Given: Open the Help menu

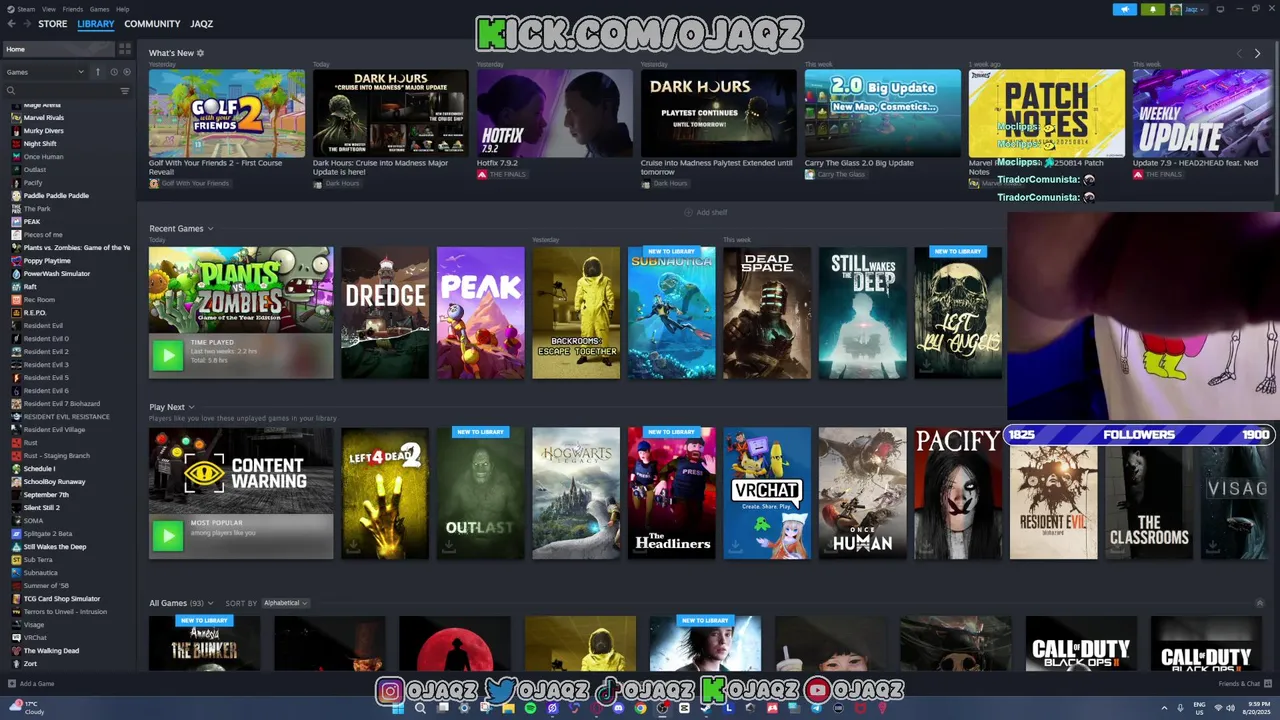Looking at the screenshot, I should [x=122, y=9].
